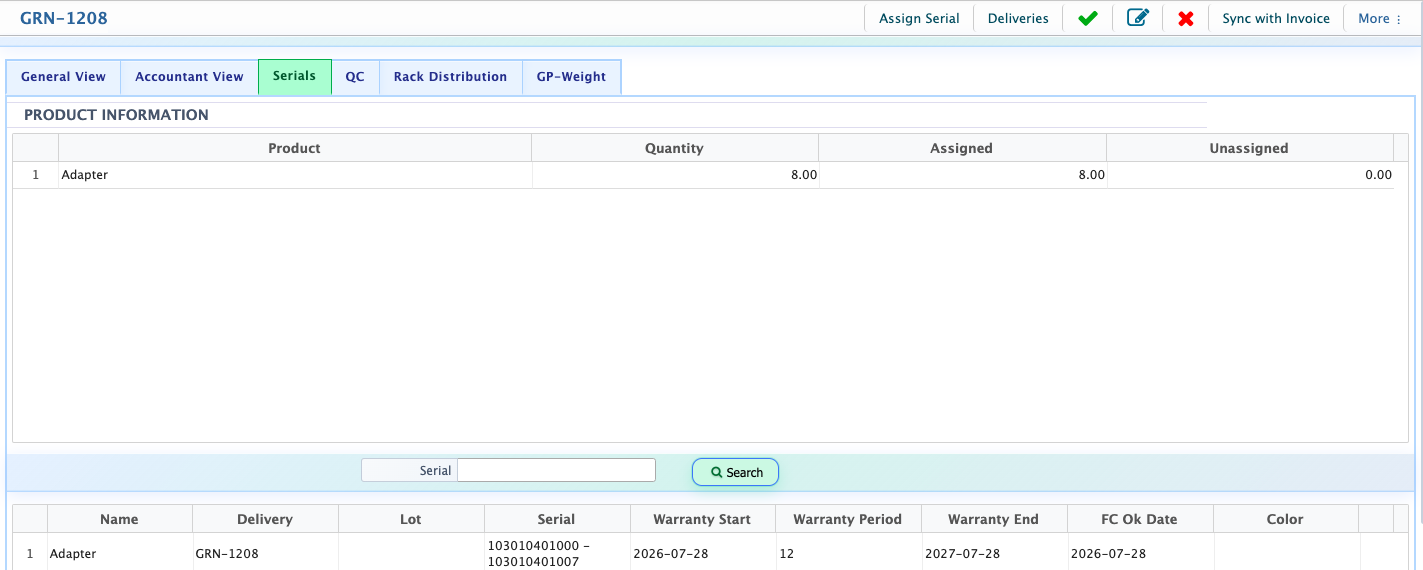Screen dimensions: 1423x570
Task: Select the Adapter row in Product Information
Action: point(703,175)
